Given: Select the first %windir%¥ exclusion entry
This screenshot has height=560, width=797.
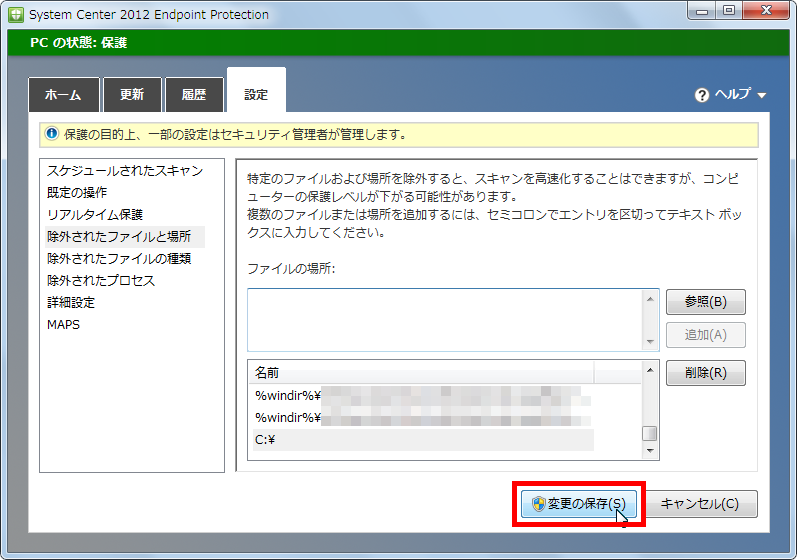Looking at the screenshot, I should click(423, 395).
